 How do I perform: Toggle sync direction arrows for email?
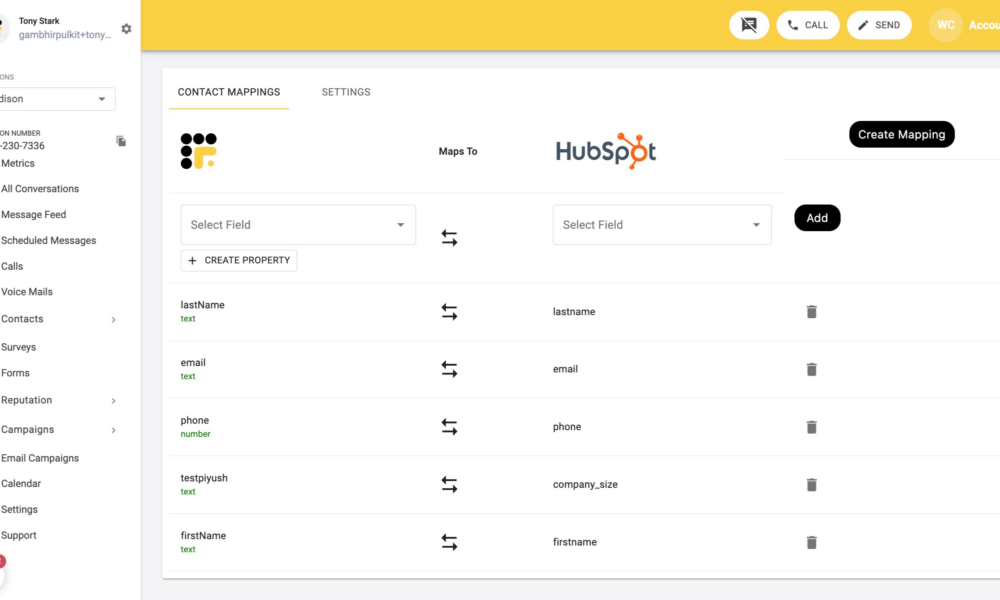[449, 369]
